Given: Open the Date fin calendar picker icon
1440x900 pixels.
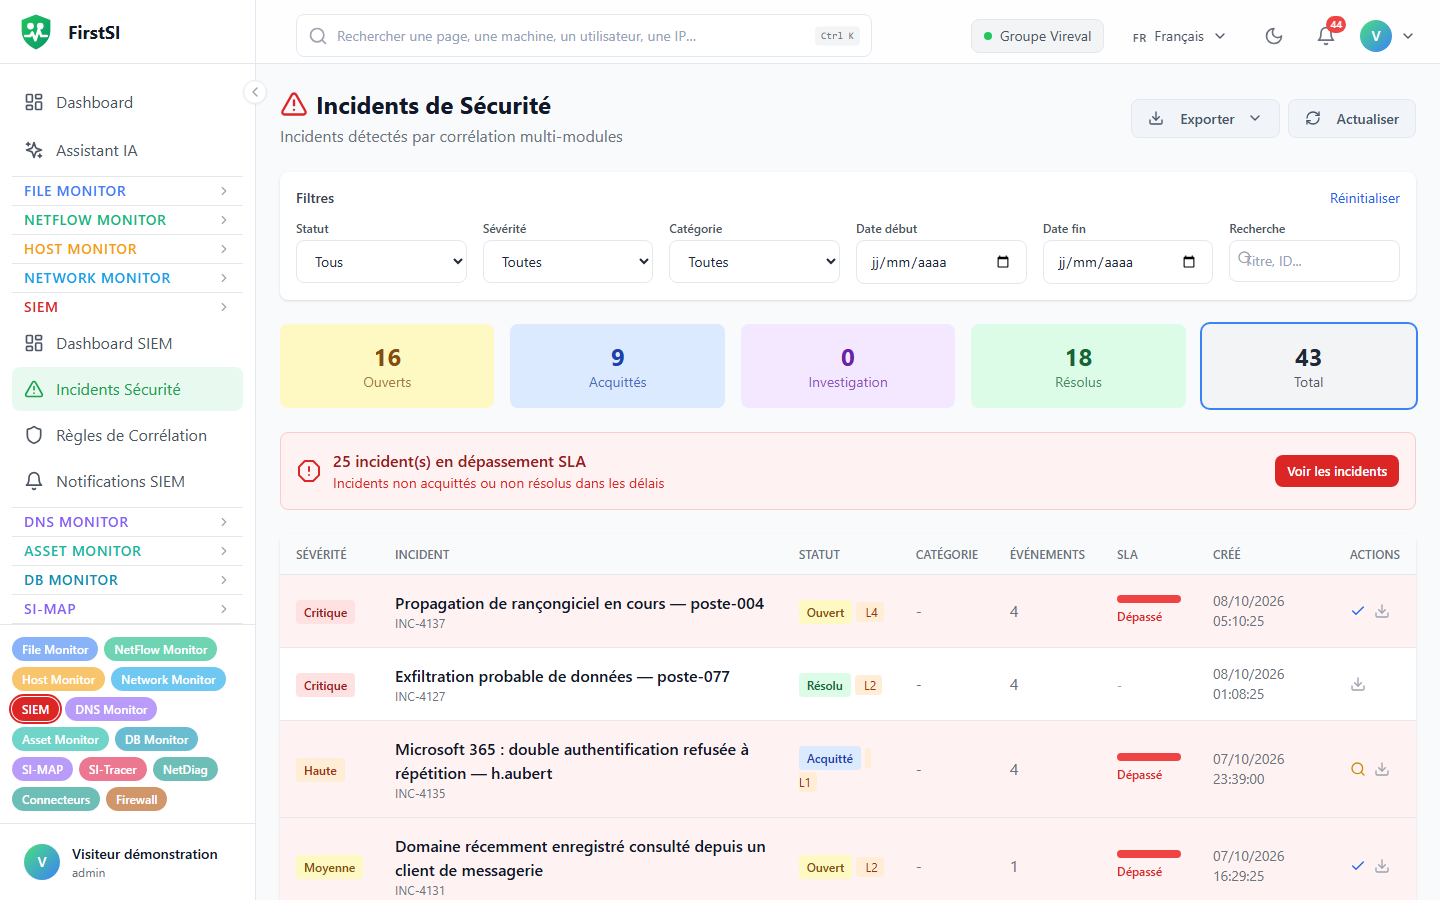Looking at the screenshot, I should coord(1189,262).
